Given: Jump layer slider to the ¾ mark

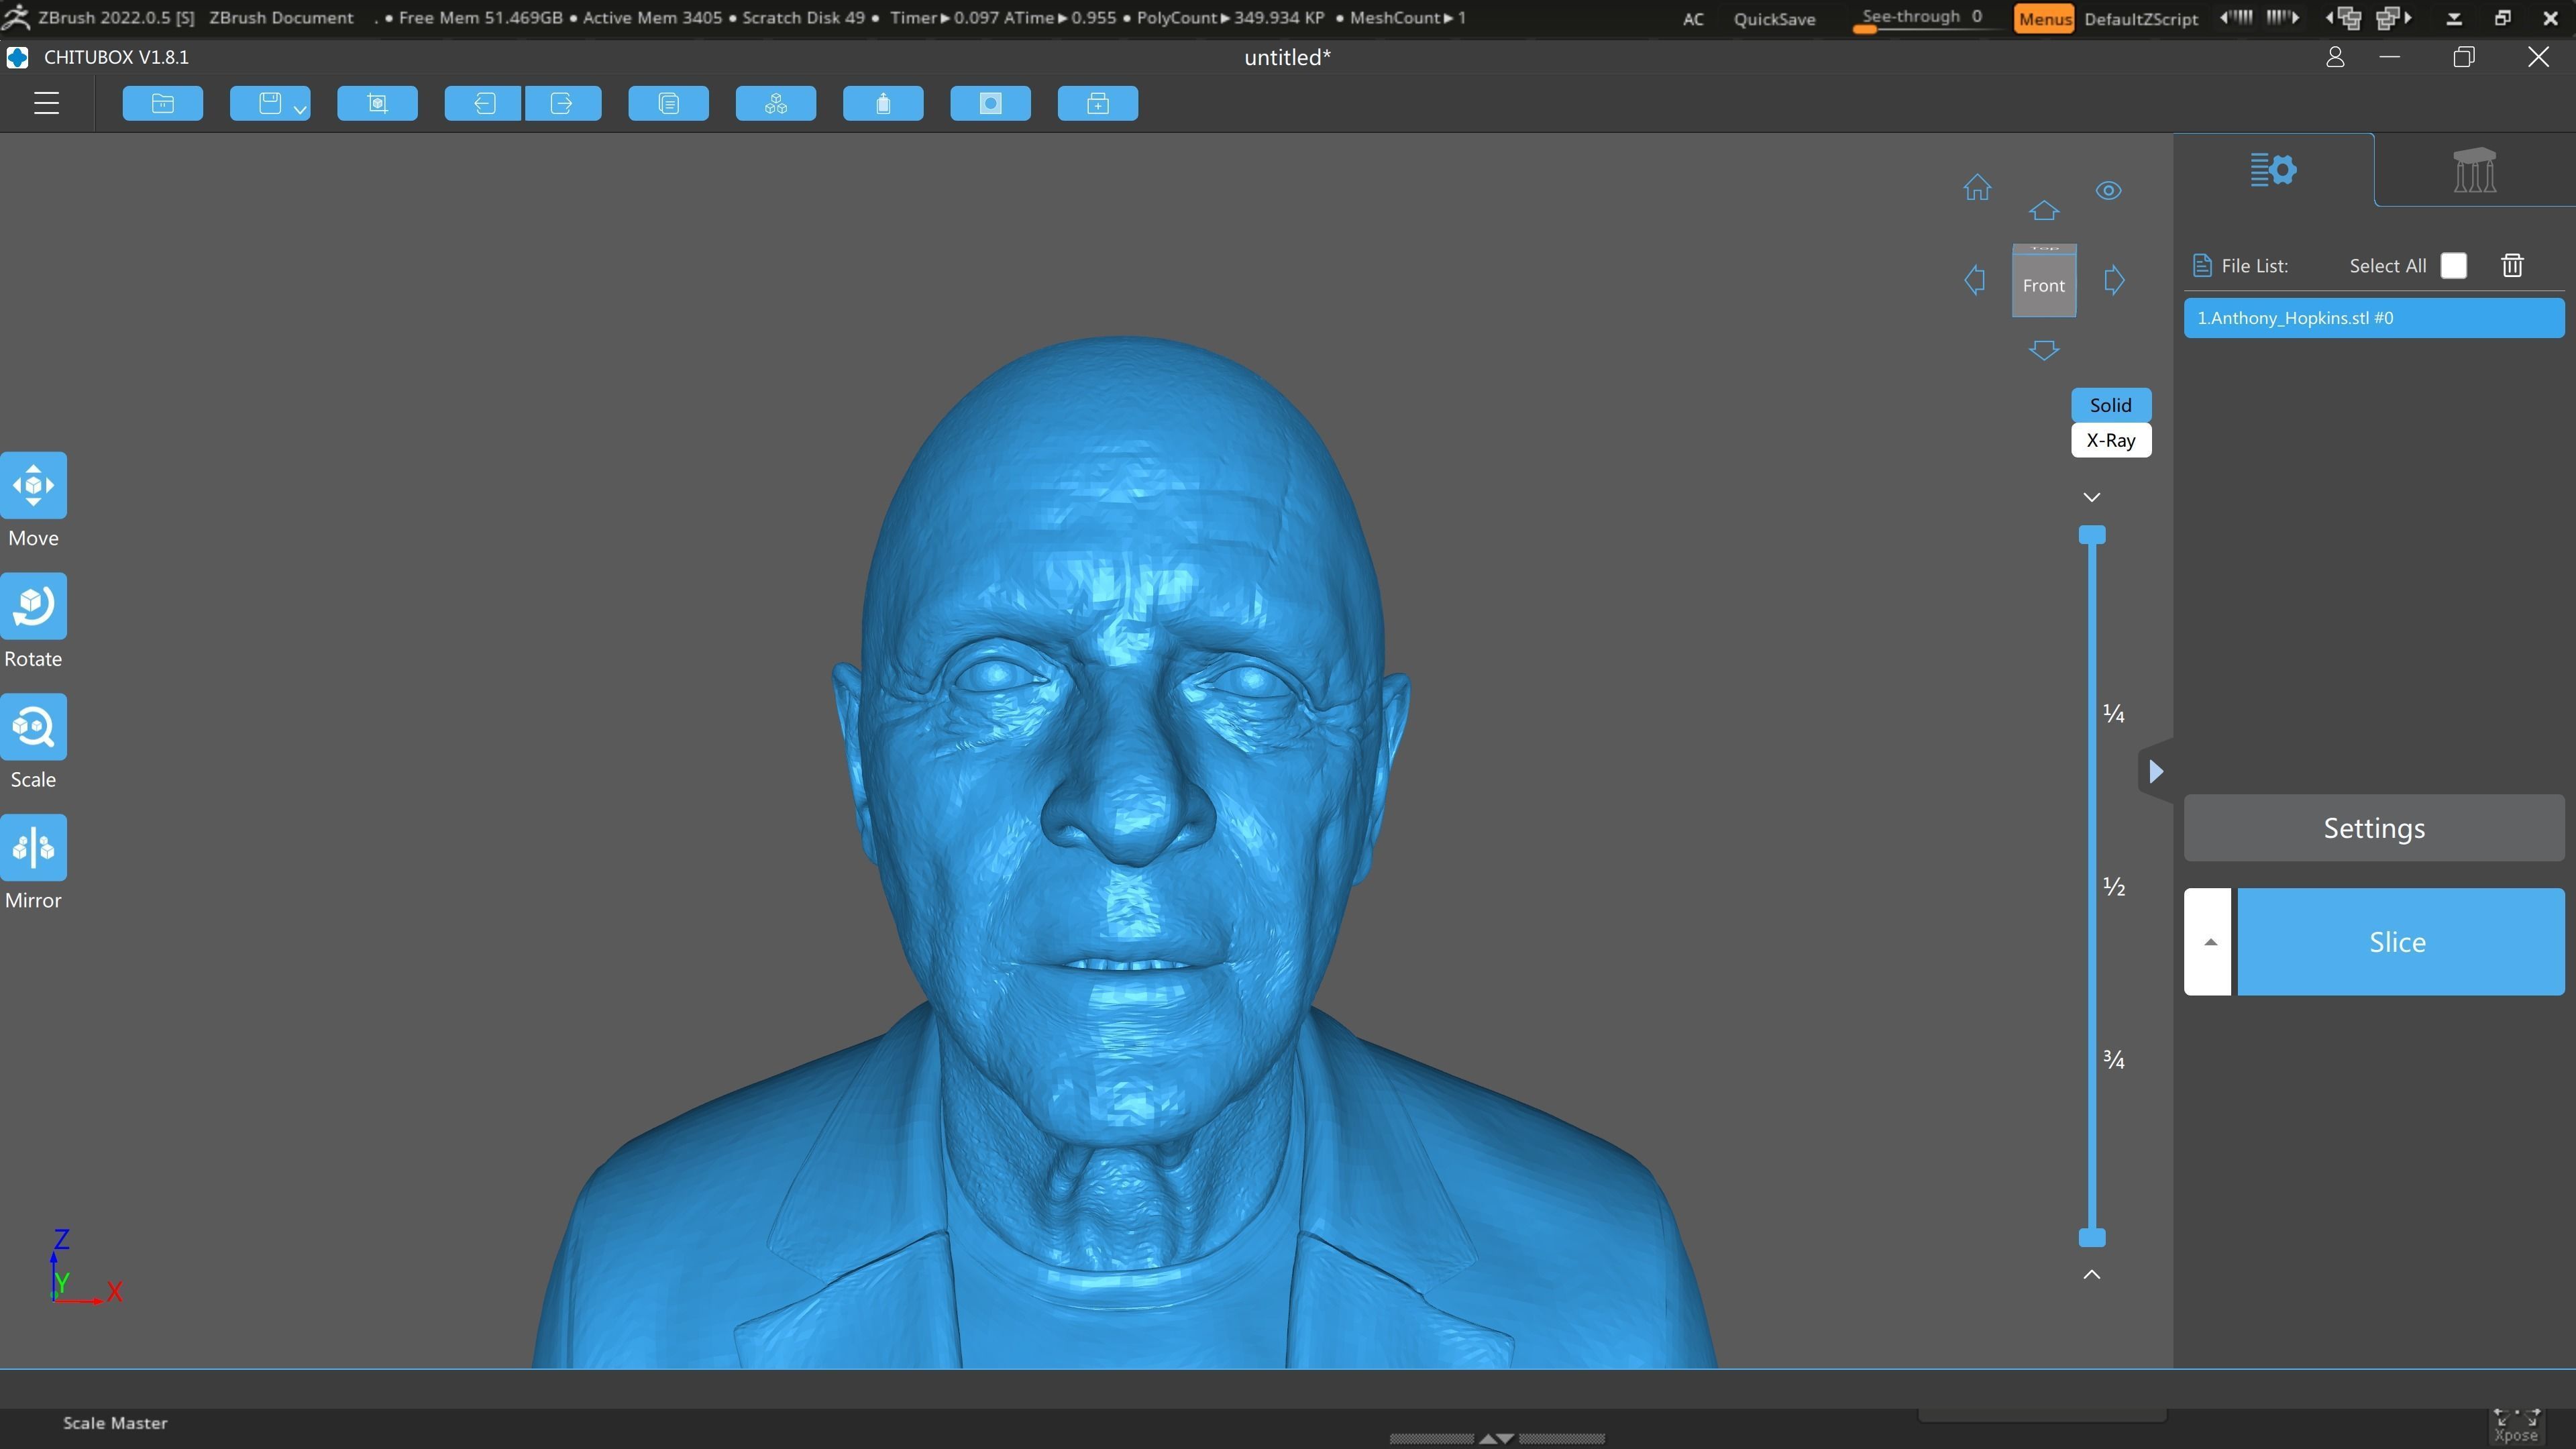Looking at the screenshot, I should [2113, 1059].
